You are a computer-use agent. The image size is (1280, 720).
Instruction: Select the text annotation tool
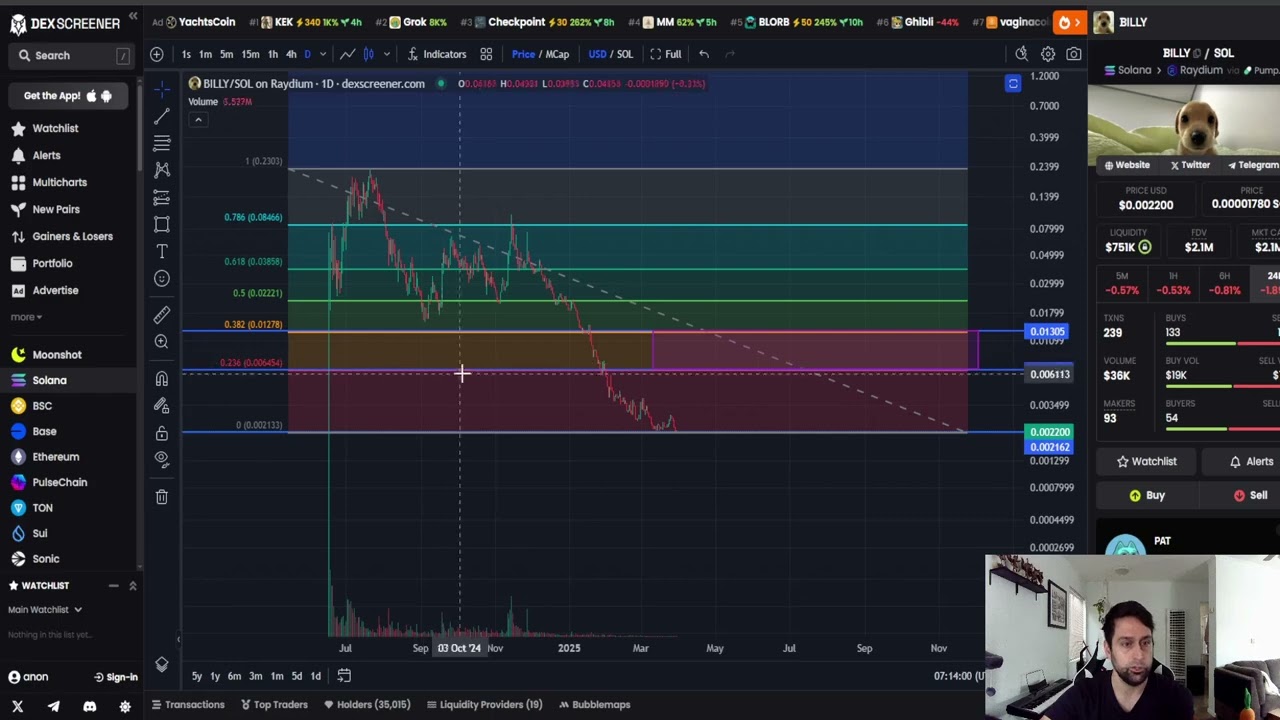[162, 251]
